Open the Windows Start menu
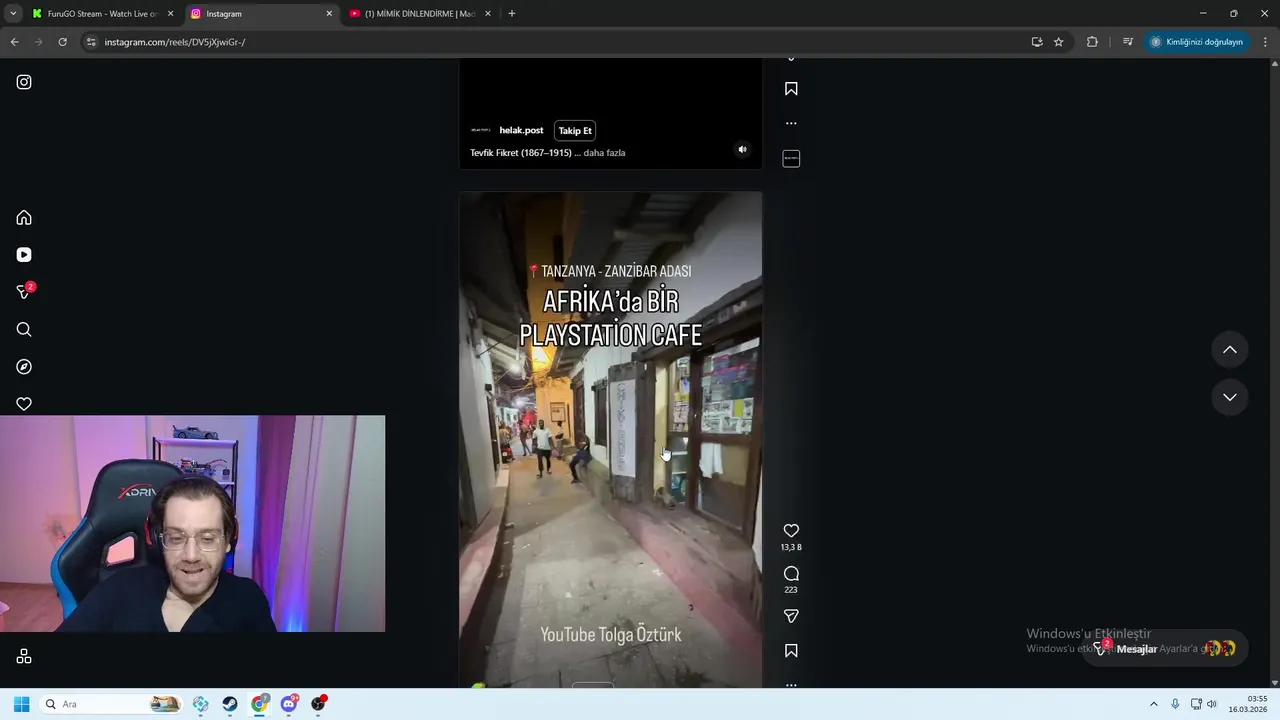The height and width of the screenshot is (720, 1280). (x=21, y=704)
